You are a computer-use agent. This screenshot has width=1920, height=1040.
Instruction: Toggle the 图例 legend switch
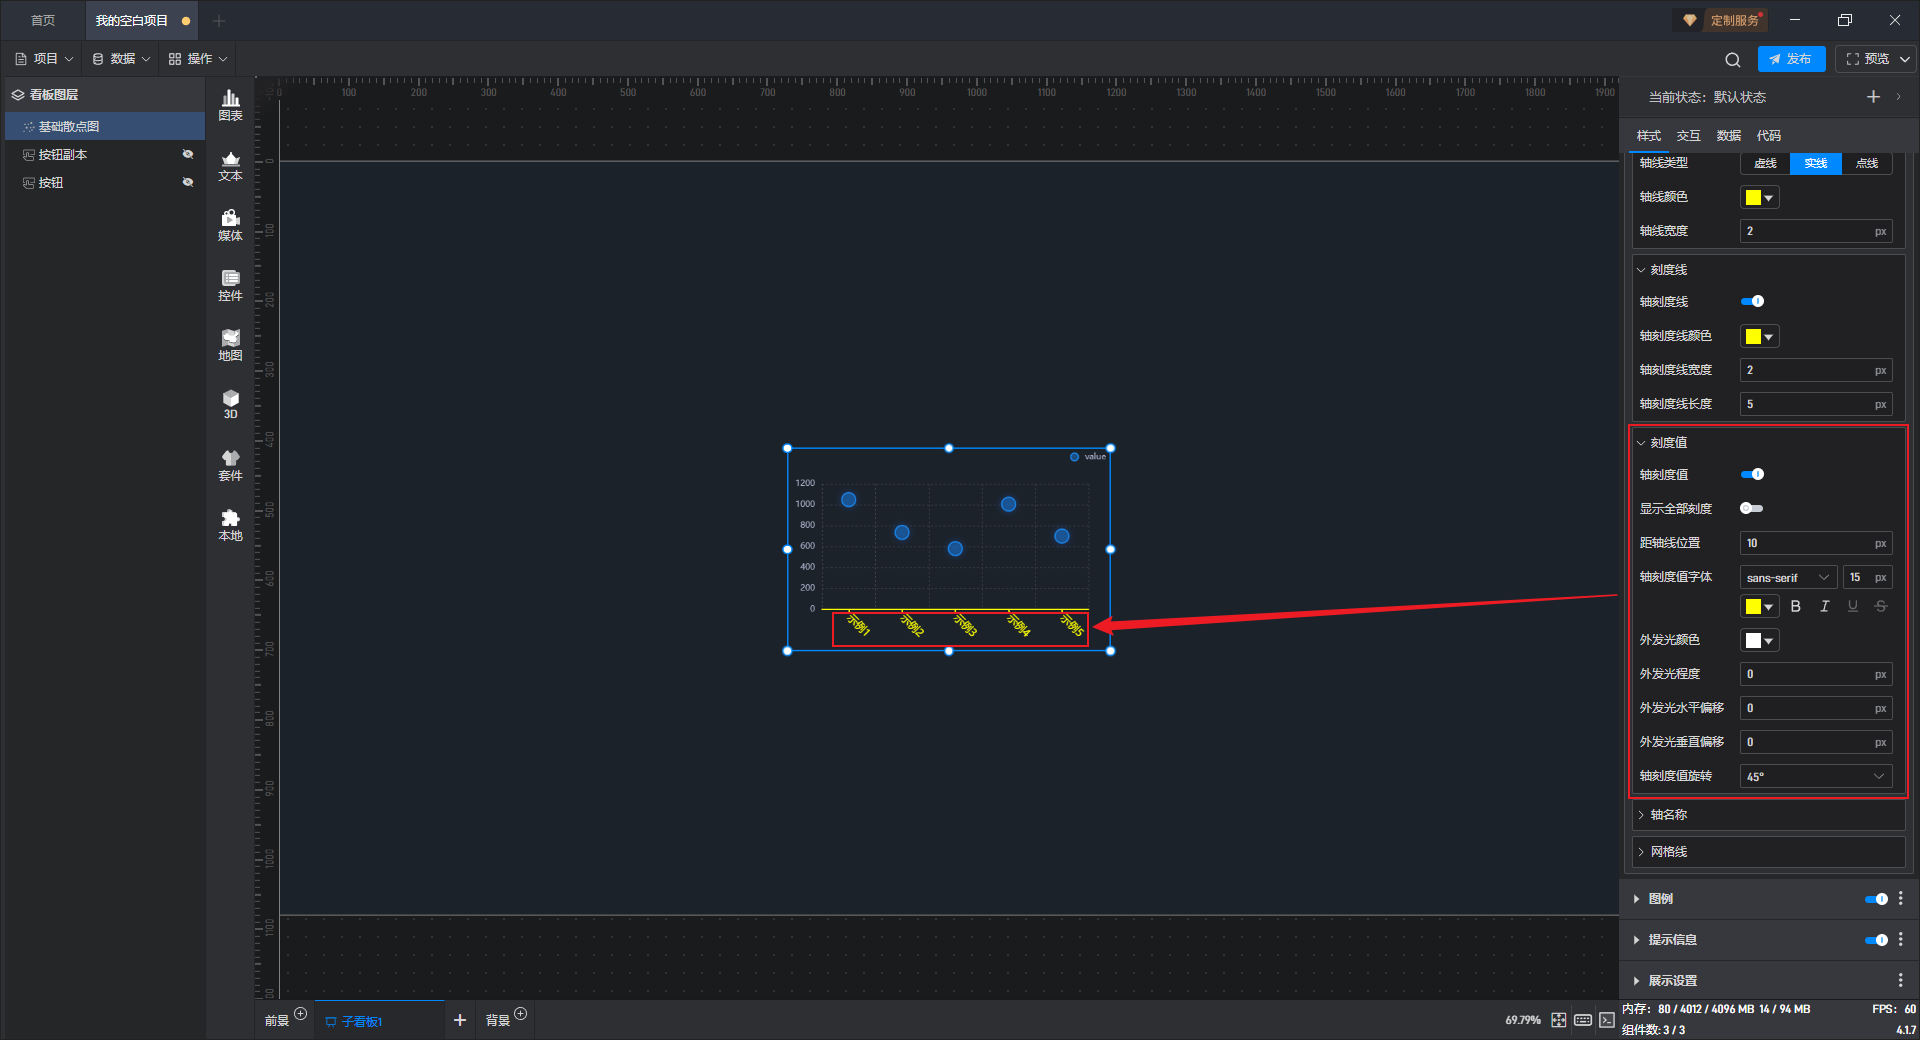(x=1876, y=899)
